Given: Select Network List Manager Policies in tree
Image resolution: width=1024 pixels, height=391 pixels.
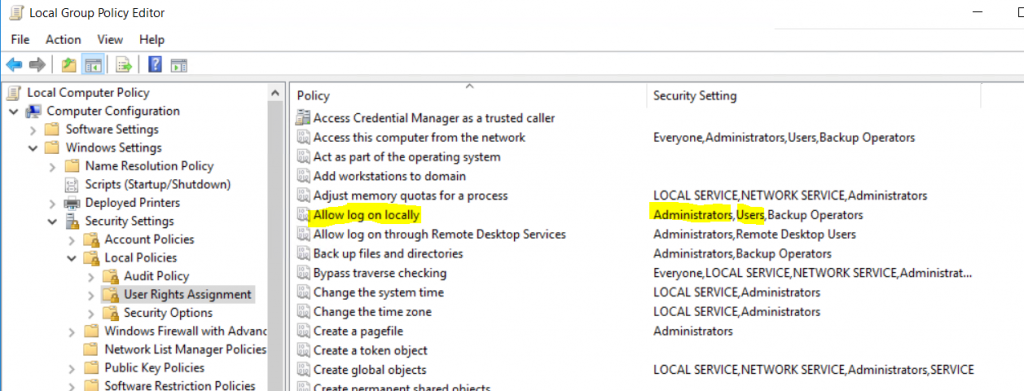Looking at the screenshot, I should click(x=185, y=349).
